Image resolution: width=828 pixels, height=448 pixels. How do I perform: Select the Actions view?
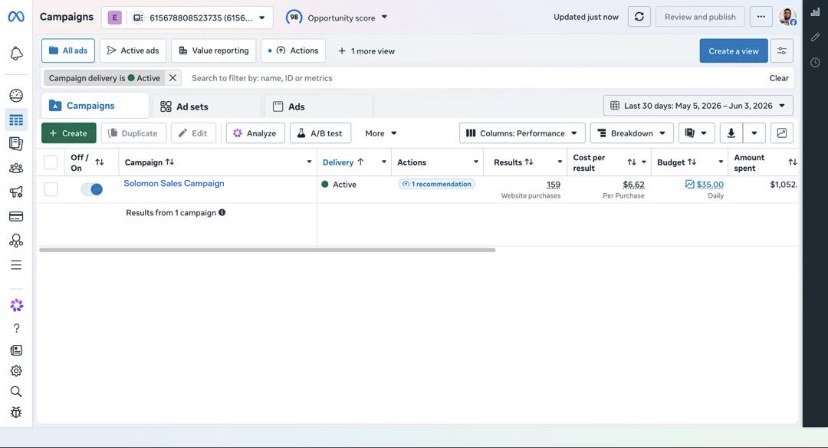293,51
